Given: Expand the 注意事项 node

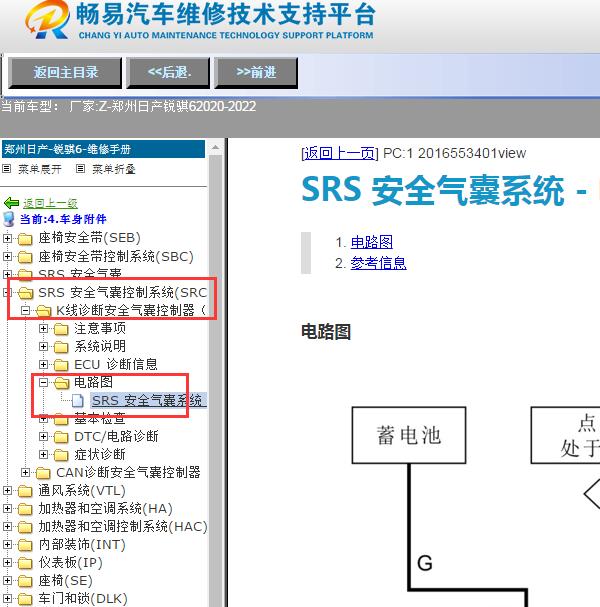Looking at the screenshot, I should [43, 329].
